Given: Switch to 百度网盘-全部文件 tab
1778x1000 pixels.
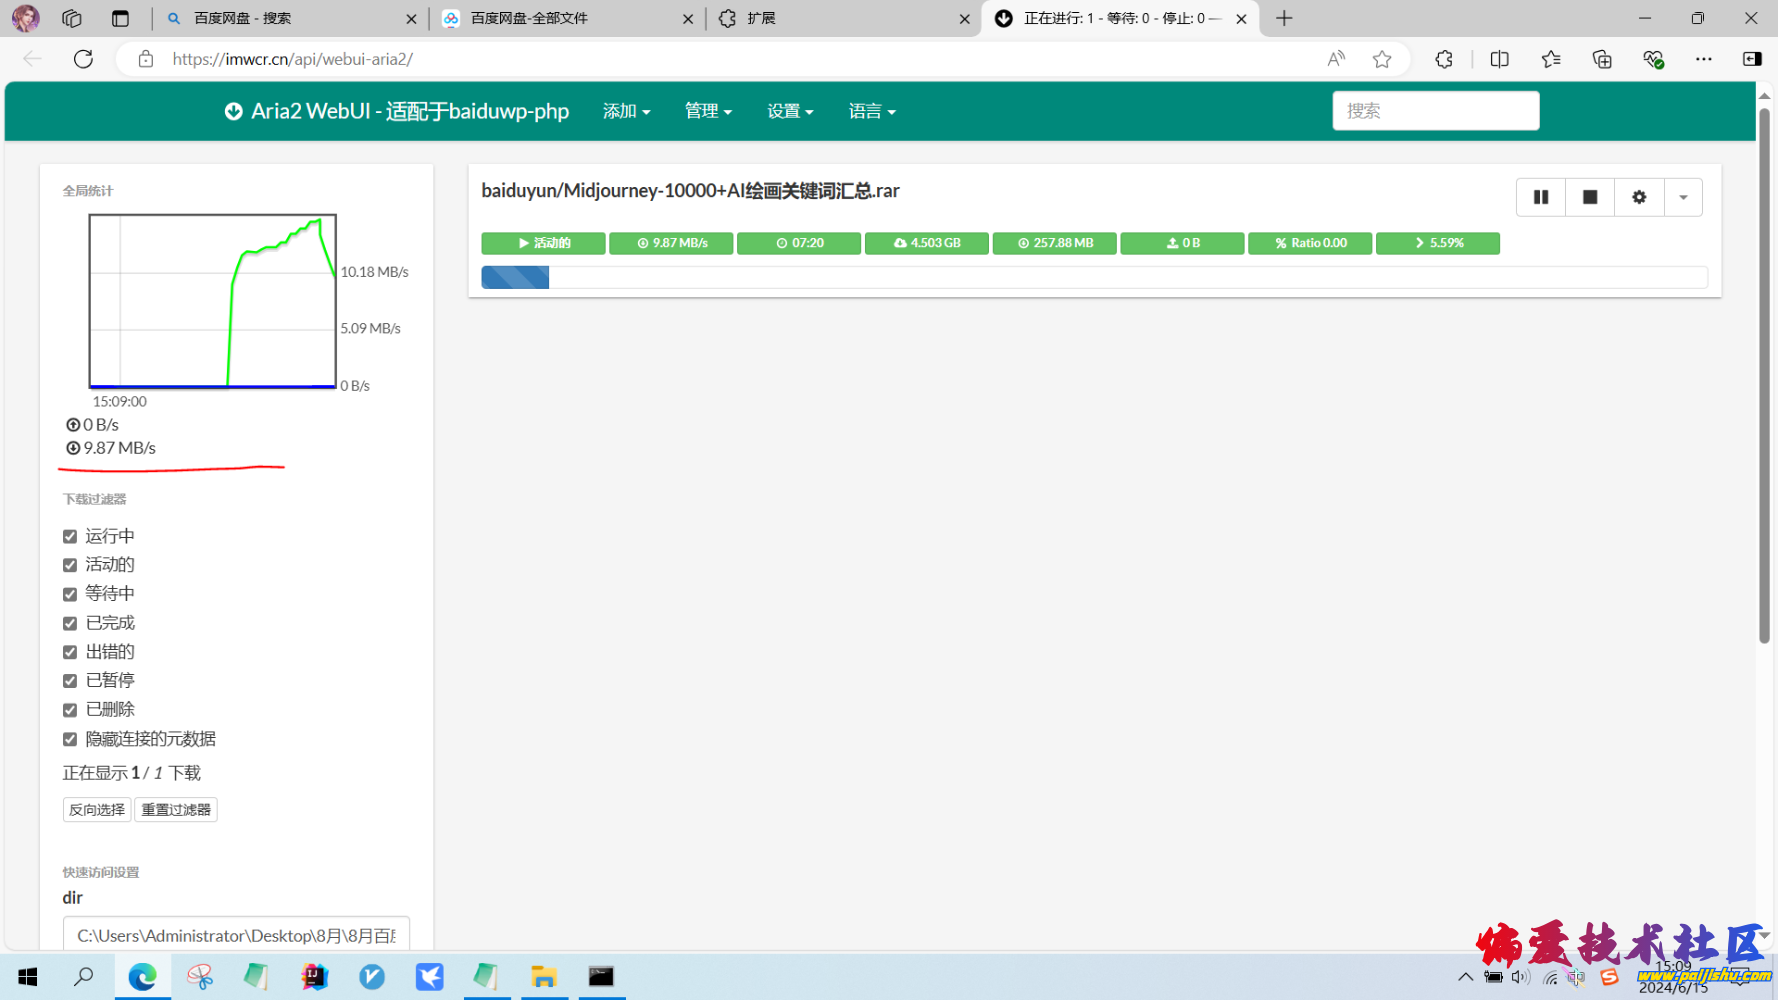Looking at the screenshot, I should 560,18.
